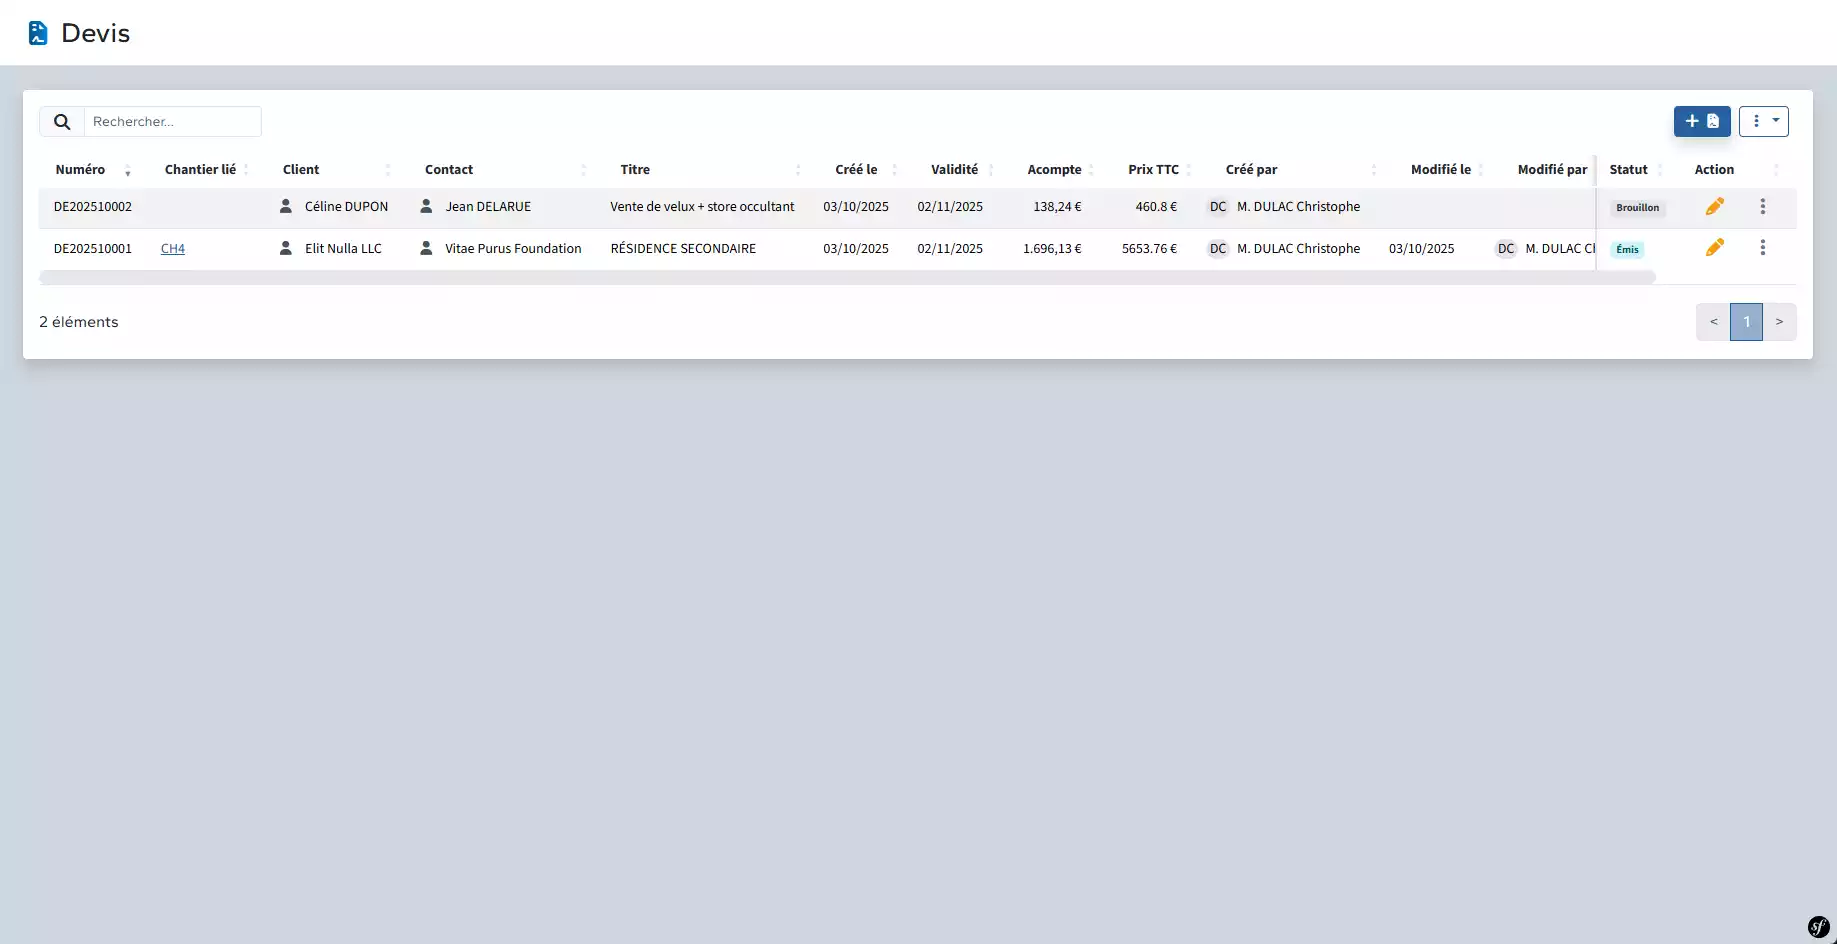Click the DC avatar beside M. DULAC Christophe
Image resolution: width=1837 pixels, height=944 pixels.
click(1217, 207)
